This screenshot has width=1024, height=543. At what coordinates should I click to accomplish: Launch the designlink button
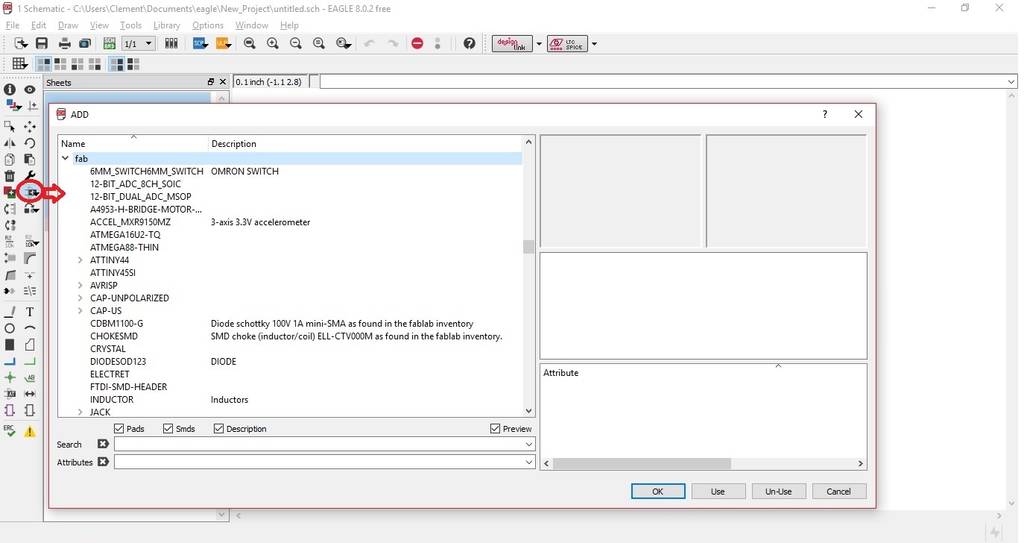512,44
